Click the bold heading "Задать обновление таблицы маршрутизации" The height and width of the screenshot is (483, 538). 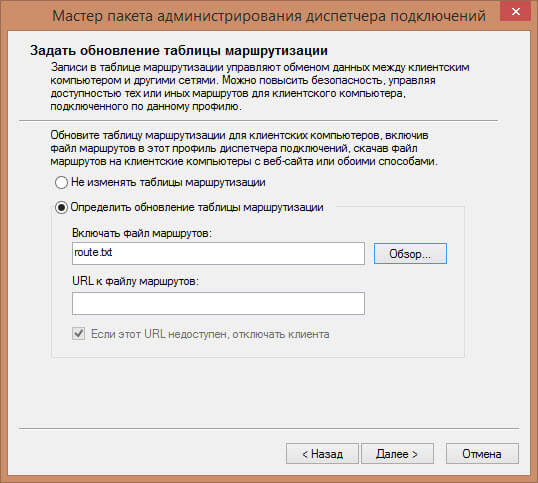pos(179,50)
